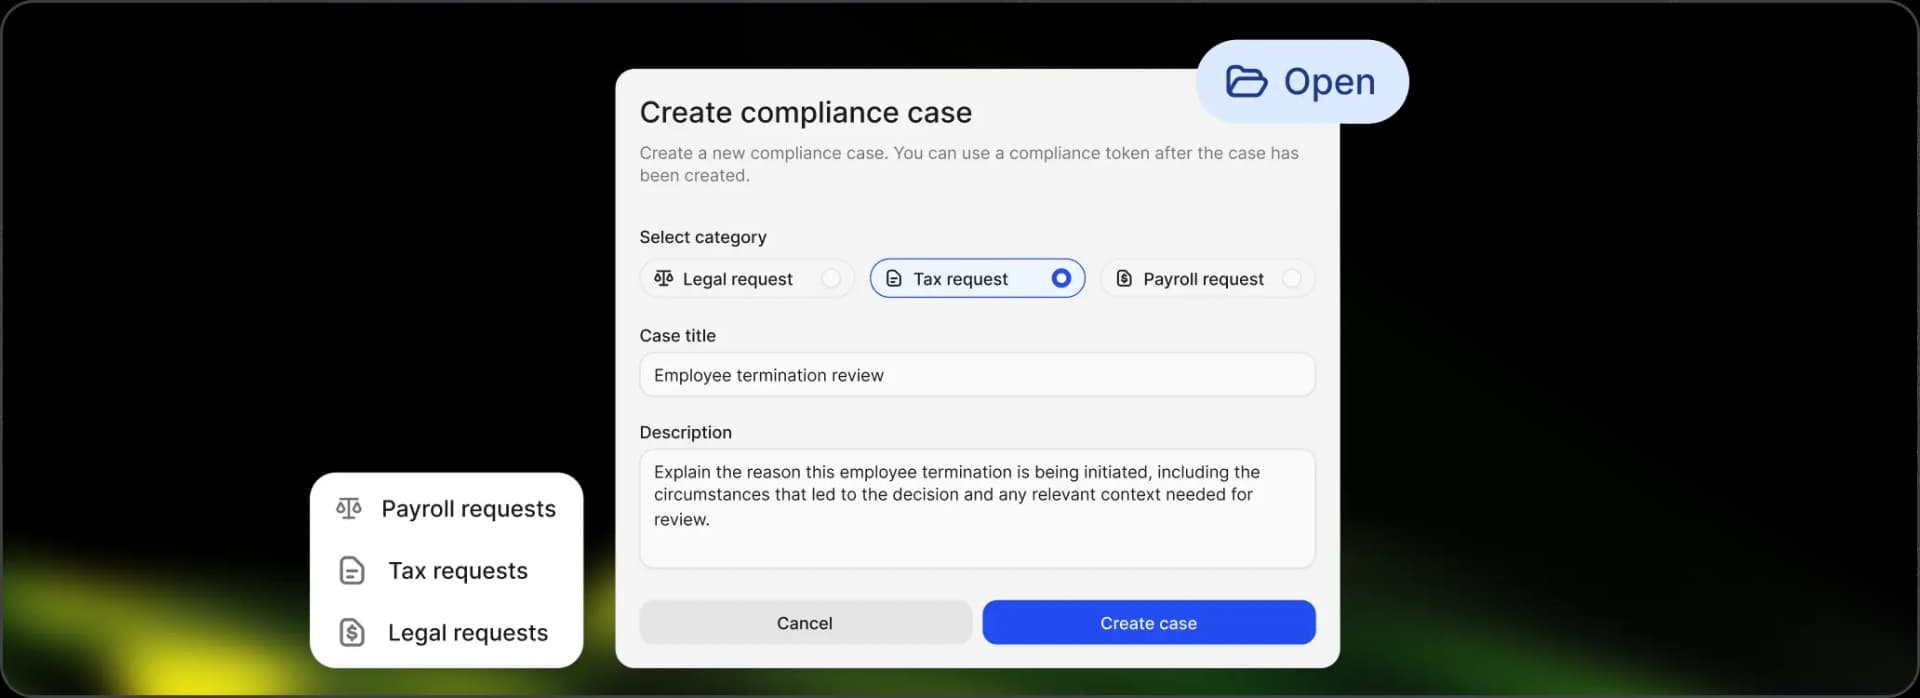Click the Open badge button
The width and height of the screenshot is (1920, 698).
(x=1302, y=82)
